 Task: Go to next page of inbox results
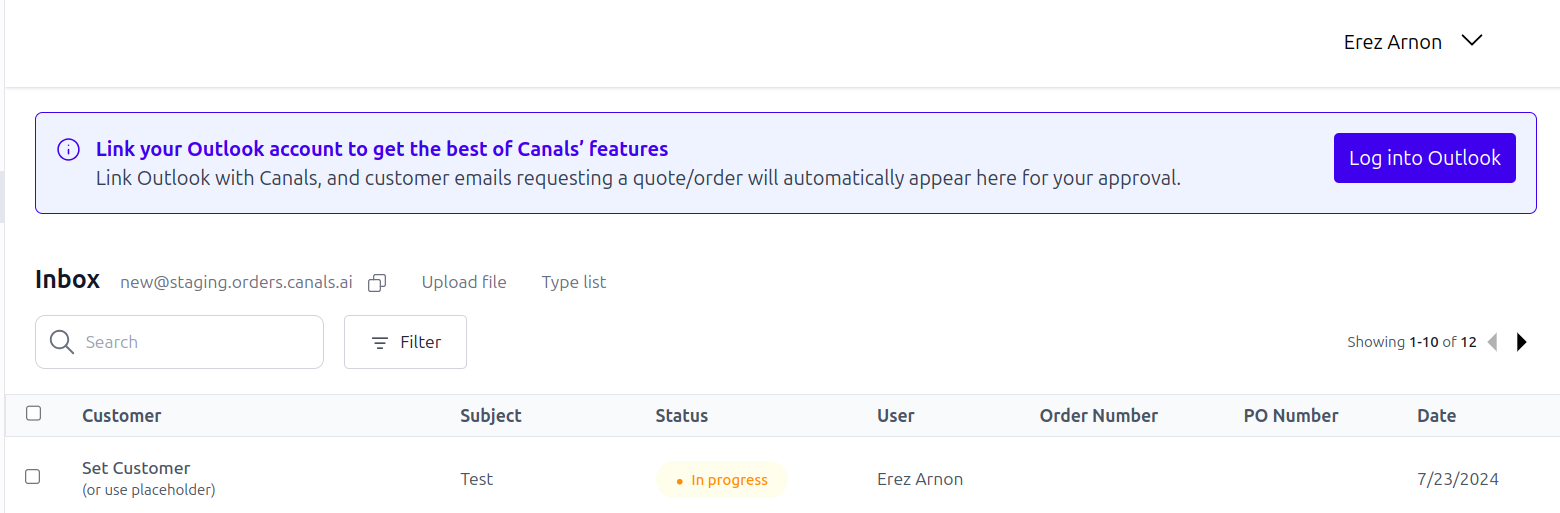point(1522,342)
